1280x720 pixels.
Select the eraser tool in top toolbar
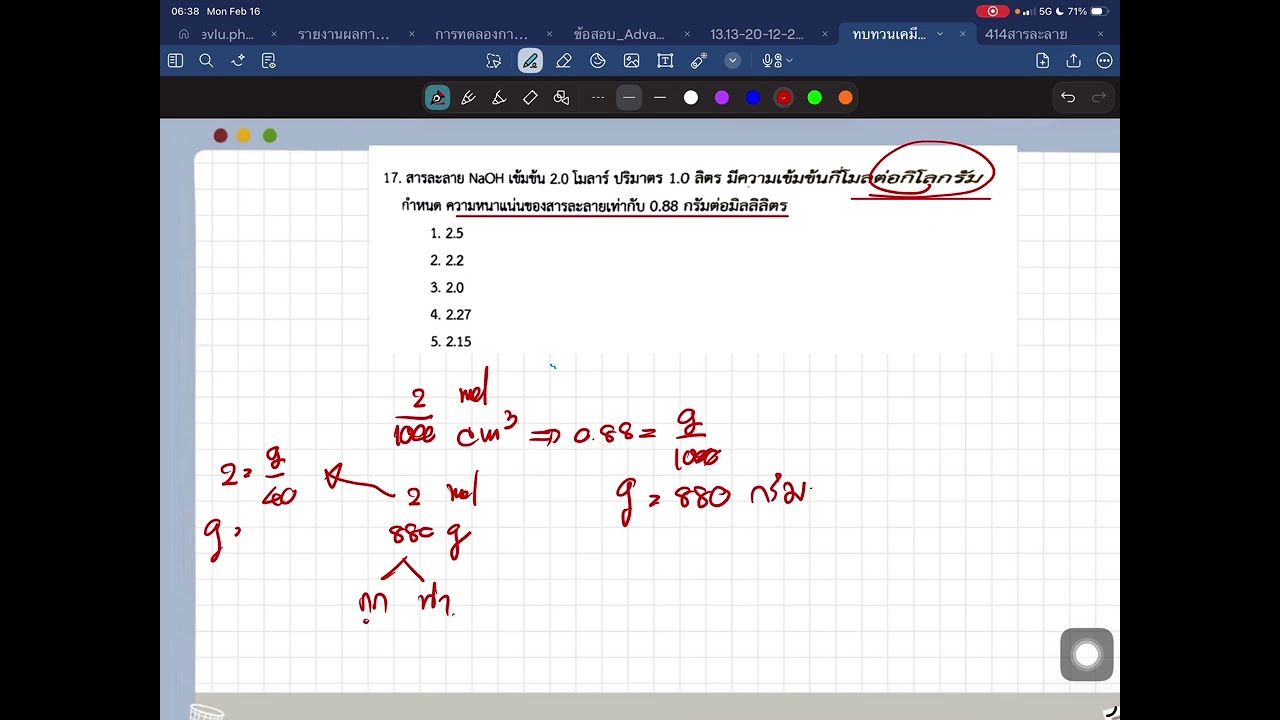pyautogui.click(x=564, y=61)
